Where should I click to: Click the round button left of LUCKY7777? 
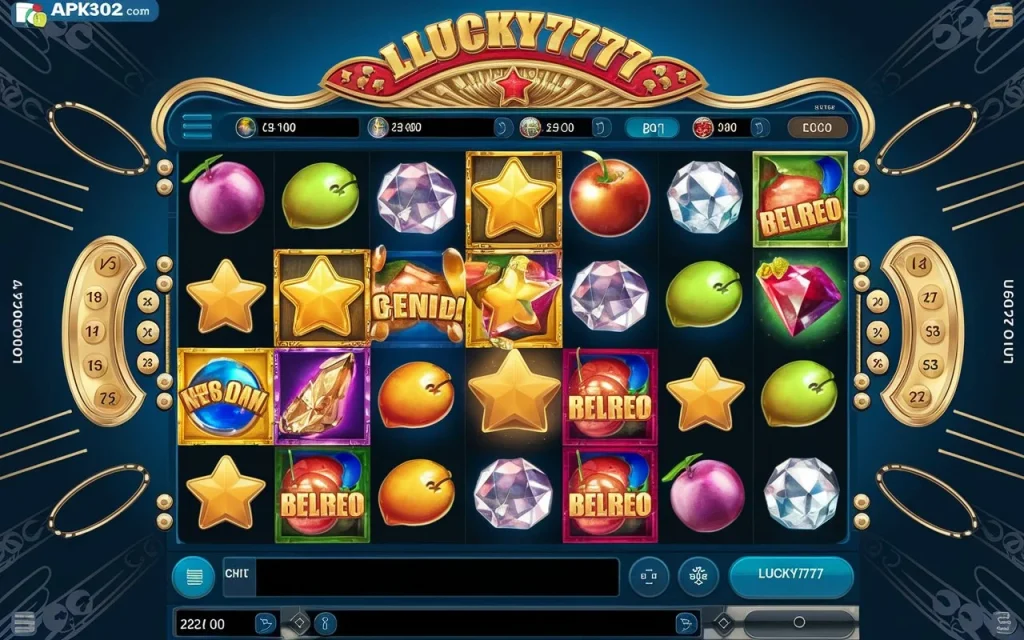point(698,577)
